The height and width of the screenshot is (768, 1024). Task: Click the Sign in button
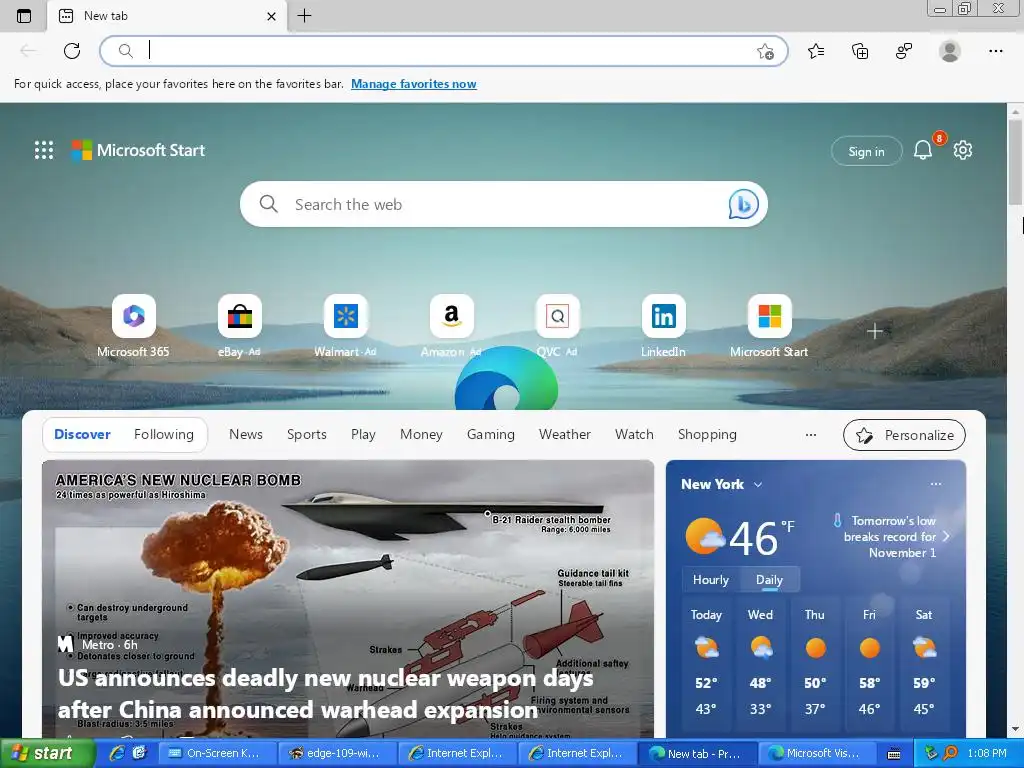[x=867, y=152]
